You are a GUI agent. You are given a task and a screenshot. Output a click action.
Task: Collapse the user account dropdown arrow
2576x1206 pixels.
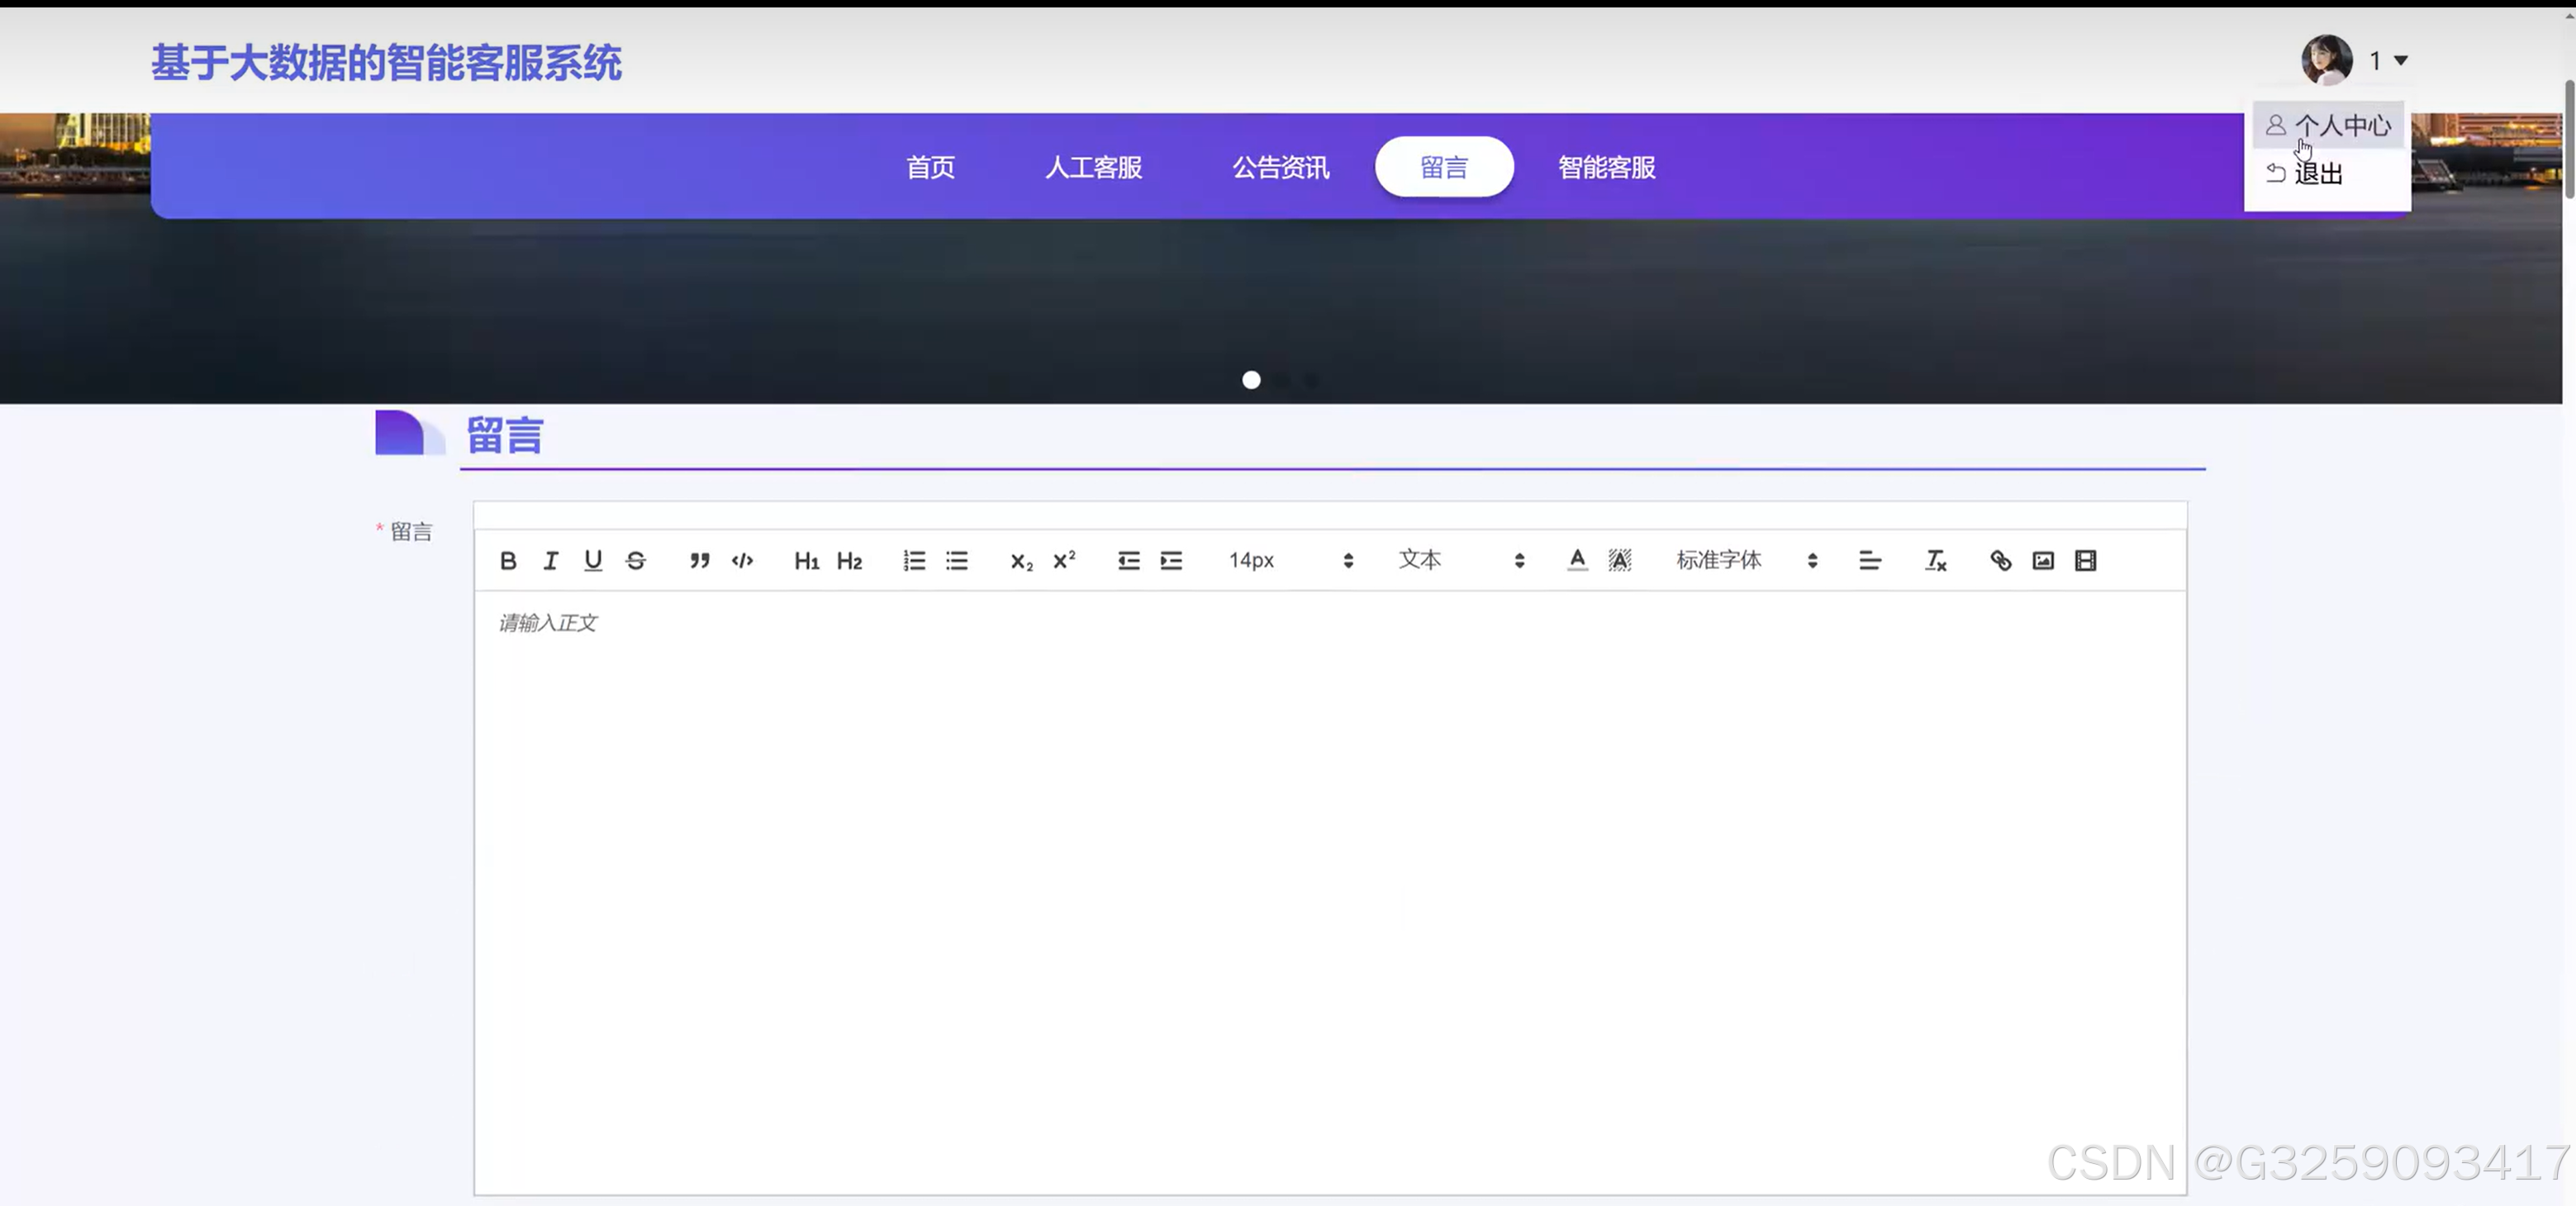click(x=2401, y=61)
